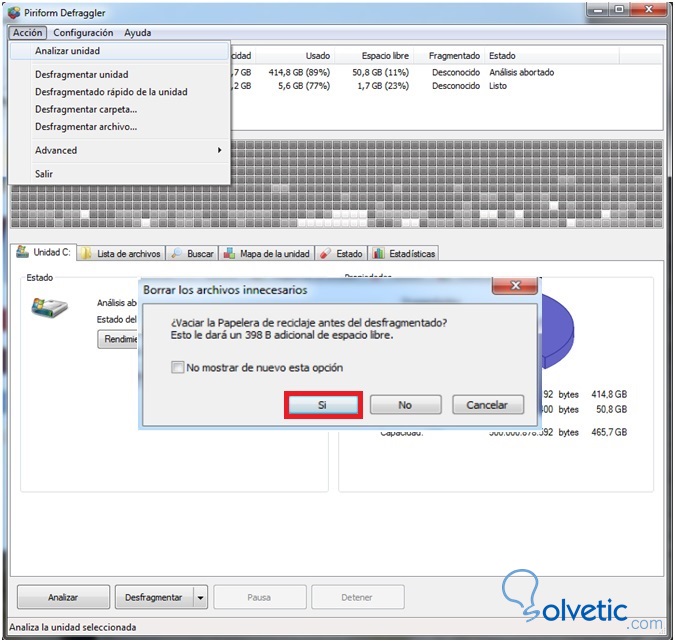This screenshot has height=642, width=675.
Task: Click the Rendimiento button partially hidden
Action: click(118, 339)
